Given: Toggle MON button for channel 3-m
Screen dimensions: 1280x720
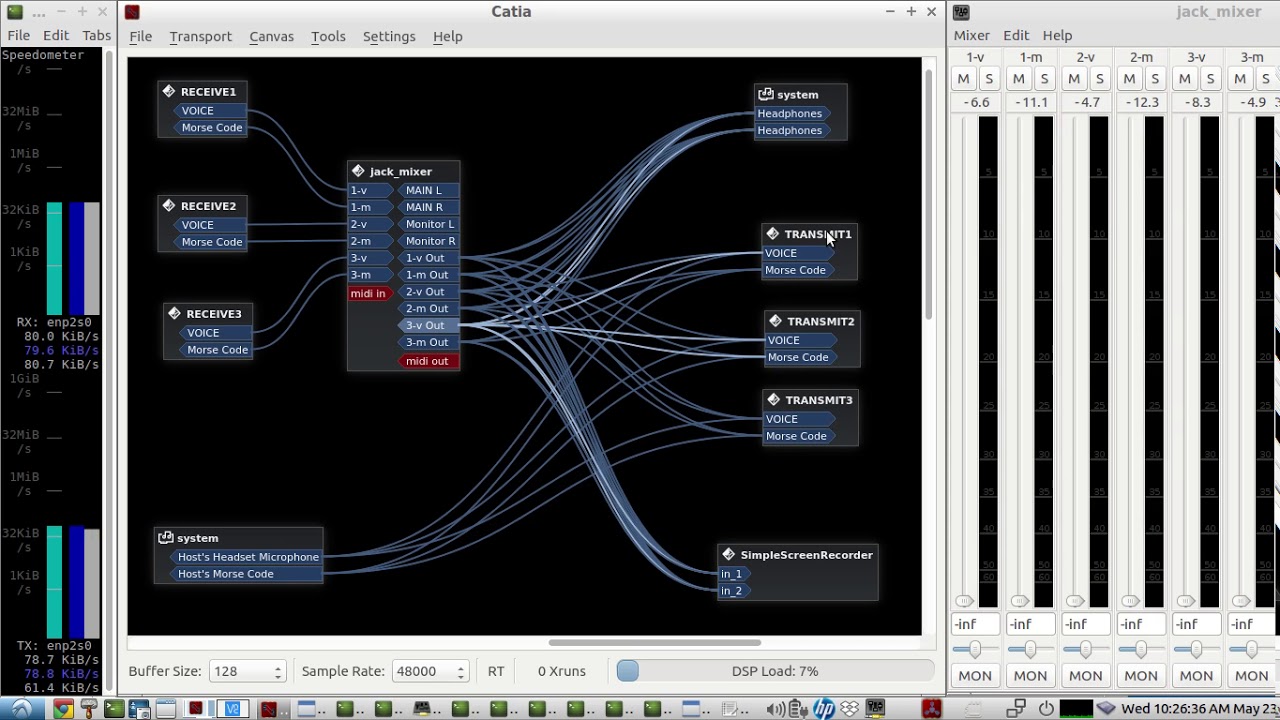Looking at the screenshot, I should click(x=1251, y=676).
